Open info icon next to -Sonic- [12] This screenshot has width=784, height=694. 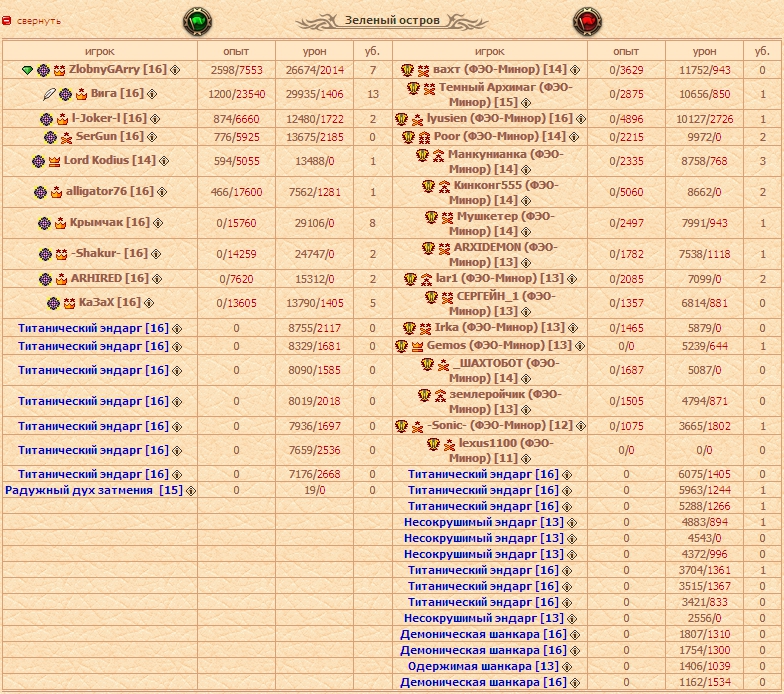click(x=580, y=426)
